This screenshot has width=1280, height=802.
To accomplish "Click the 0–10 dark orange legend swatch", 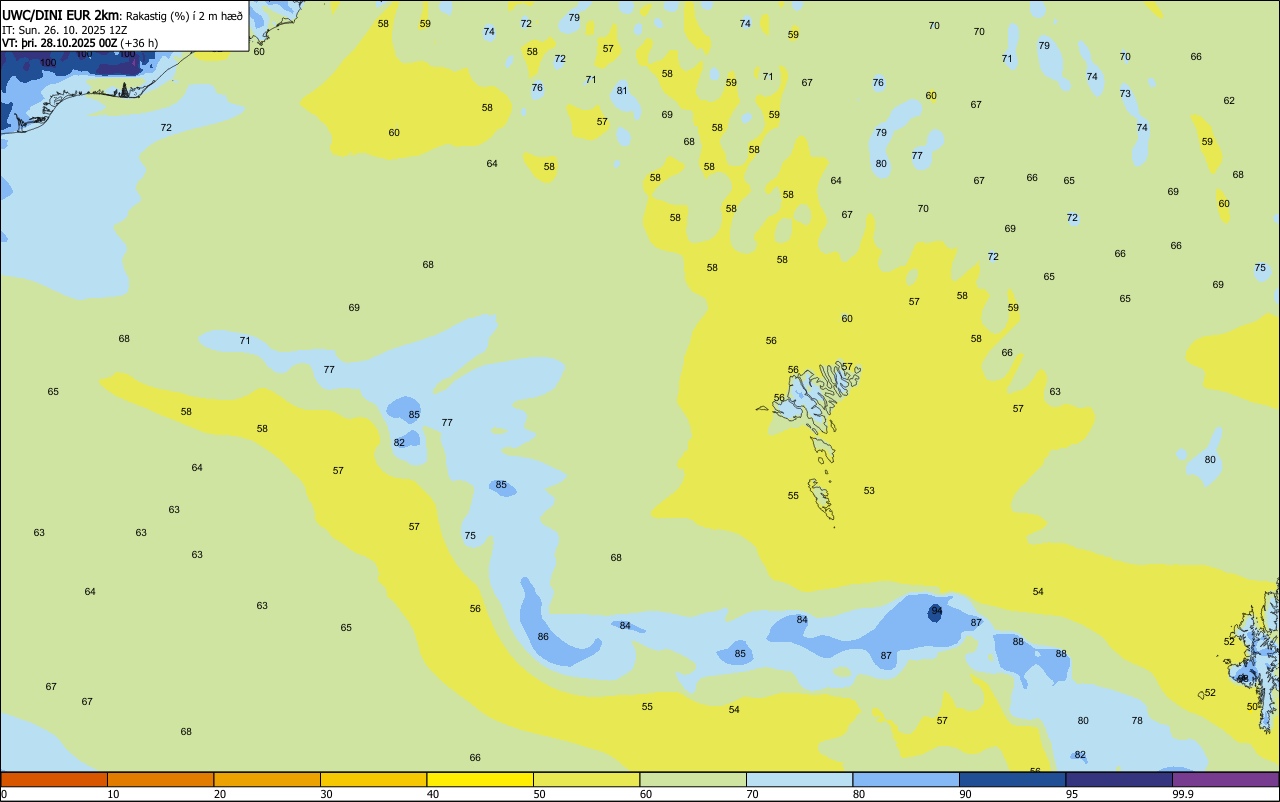I will [x=54, y=779].
